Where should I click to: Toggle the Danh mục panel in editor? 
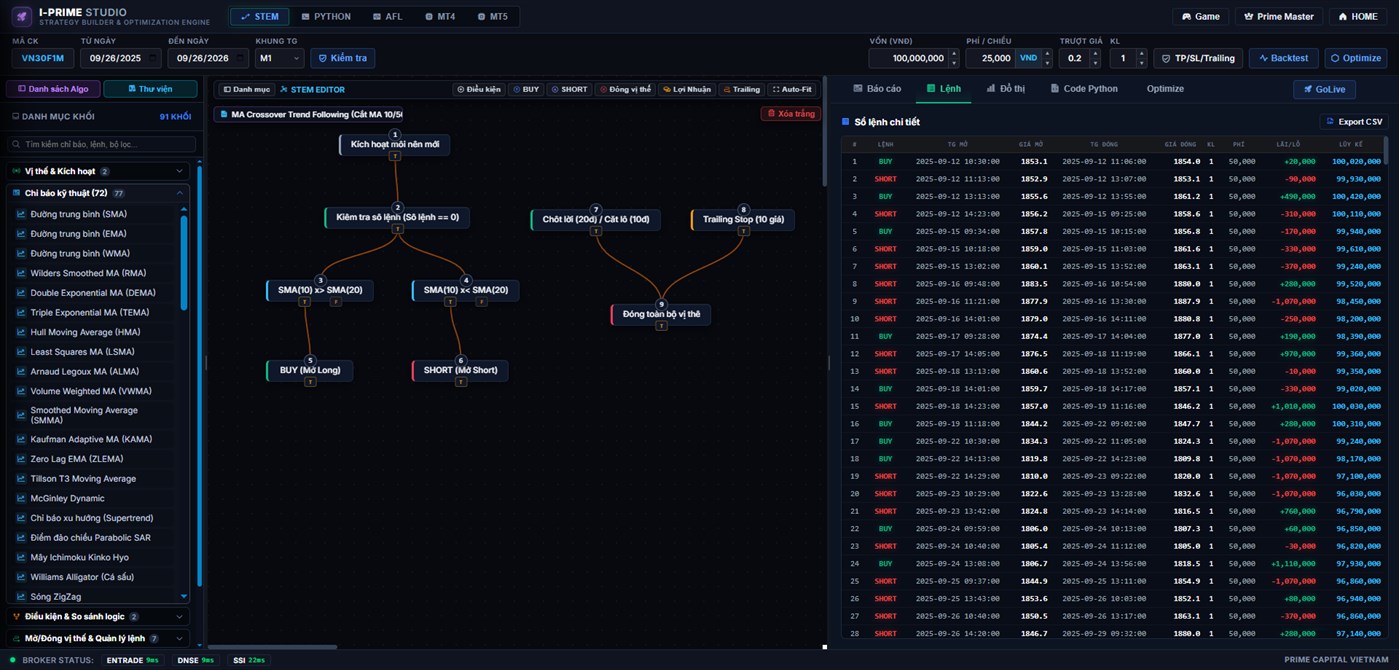coord(247,90)
